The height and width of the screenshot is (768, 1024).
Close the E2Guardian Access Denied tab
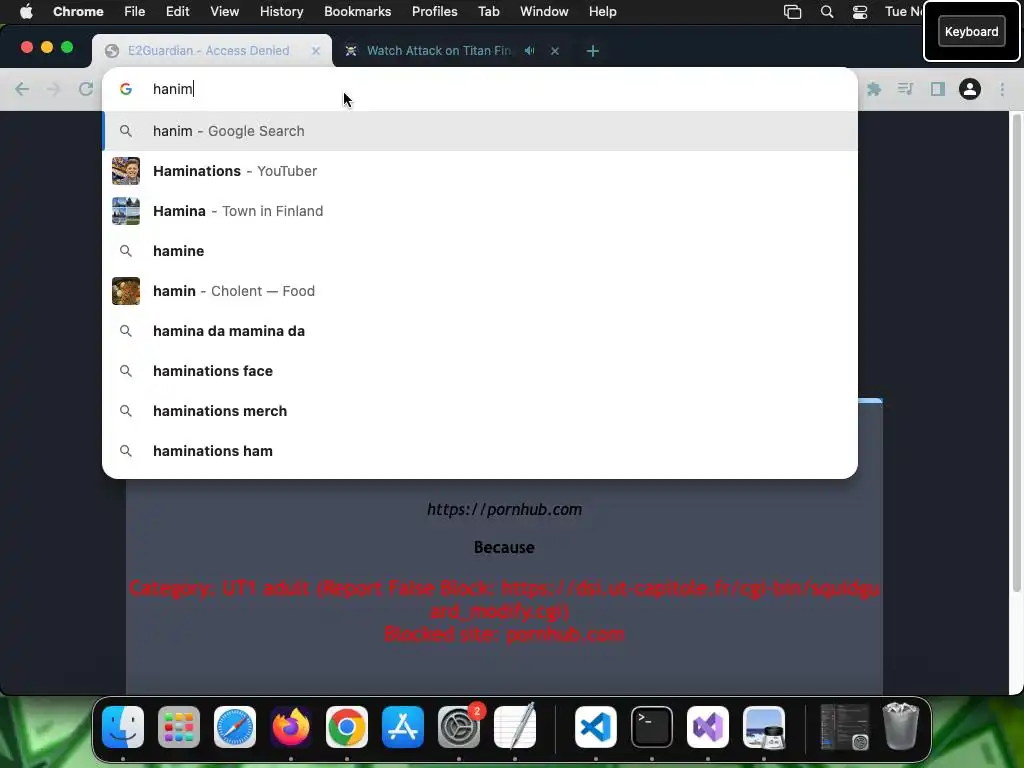pyautogui.click(x=316, y=50)
